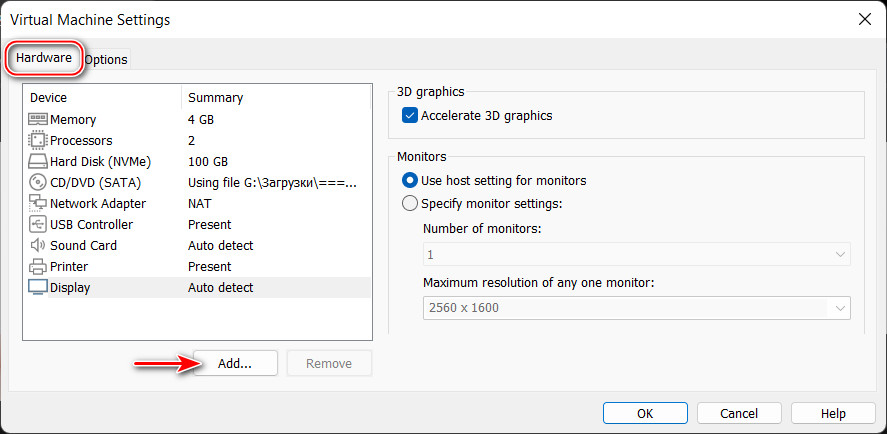
Task: Open the Number of monitors dropdown
Action: (636, 255)
